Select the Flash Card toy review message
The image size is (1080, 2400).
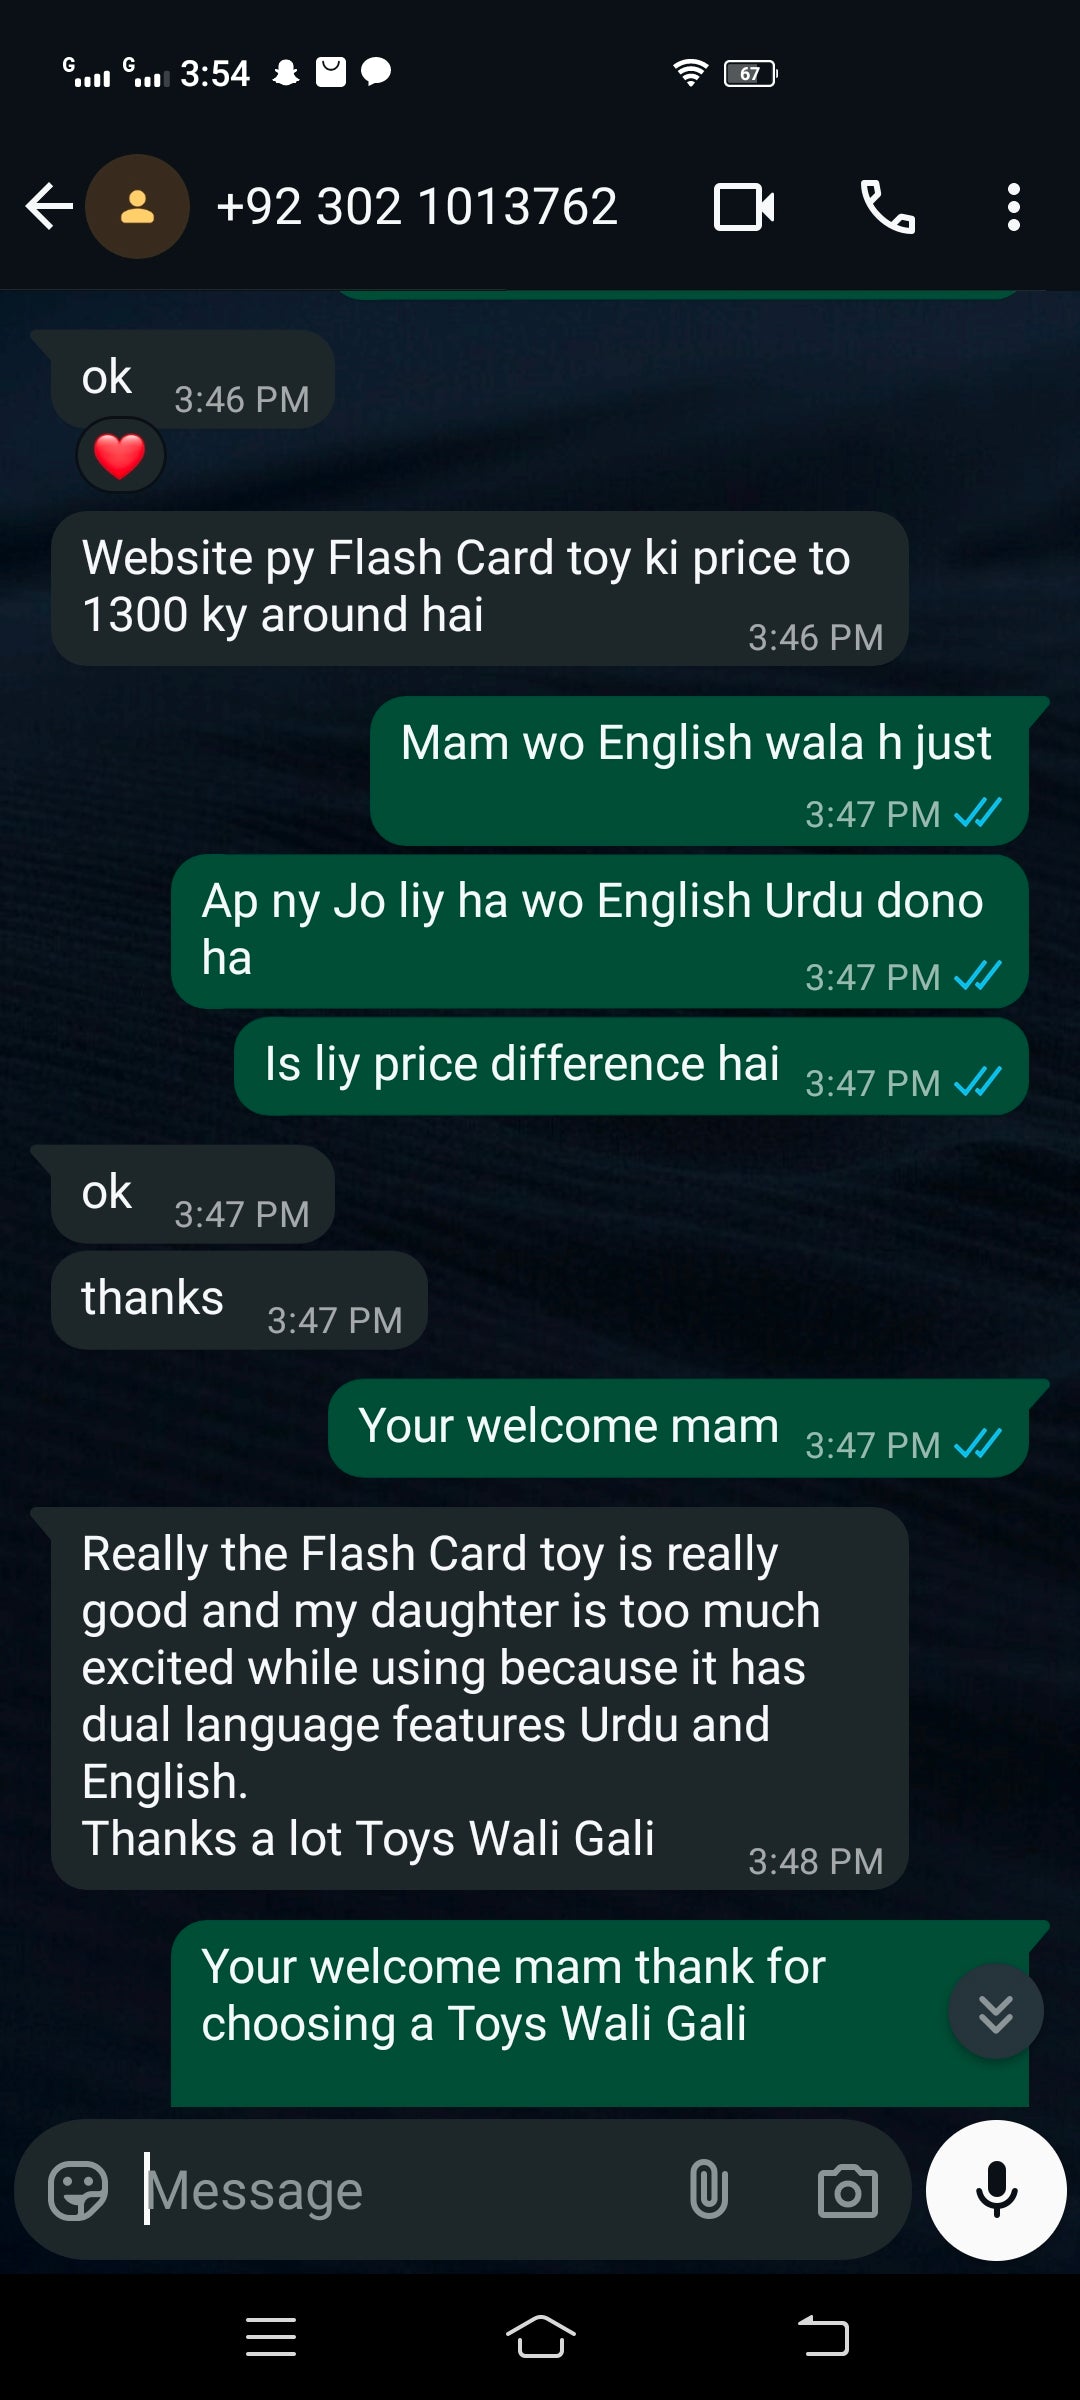click(480, 1698)
